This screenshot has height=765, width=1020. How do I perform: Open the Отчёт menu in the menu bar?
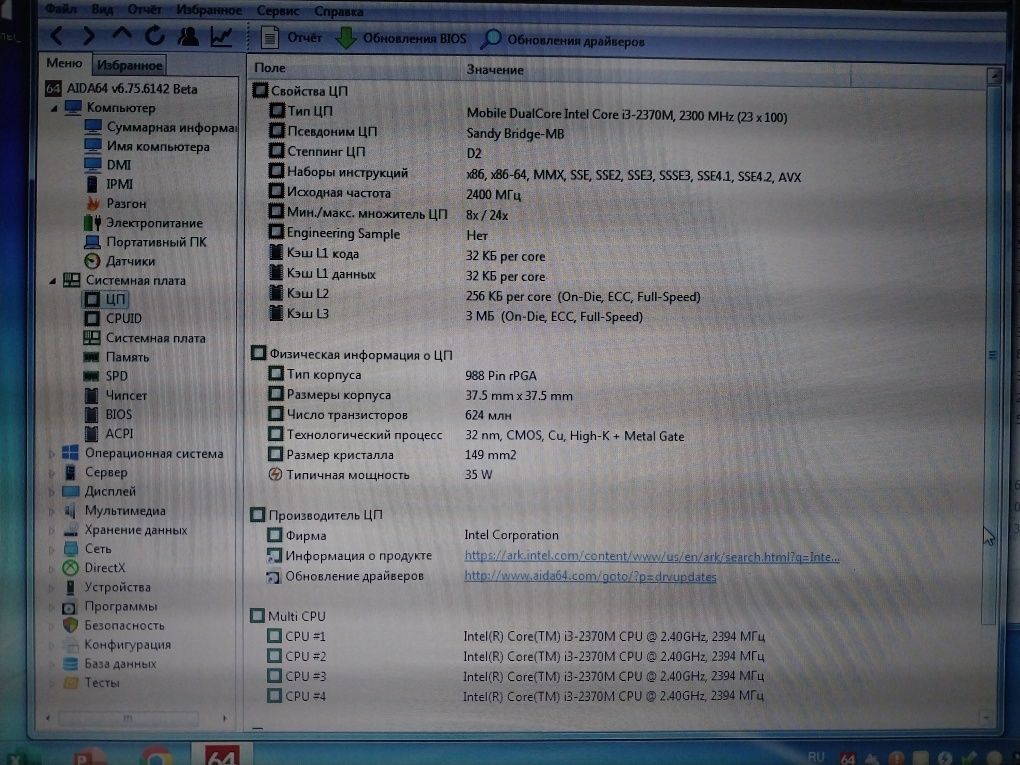[x=144, y=10]
